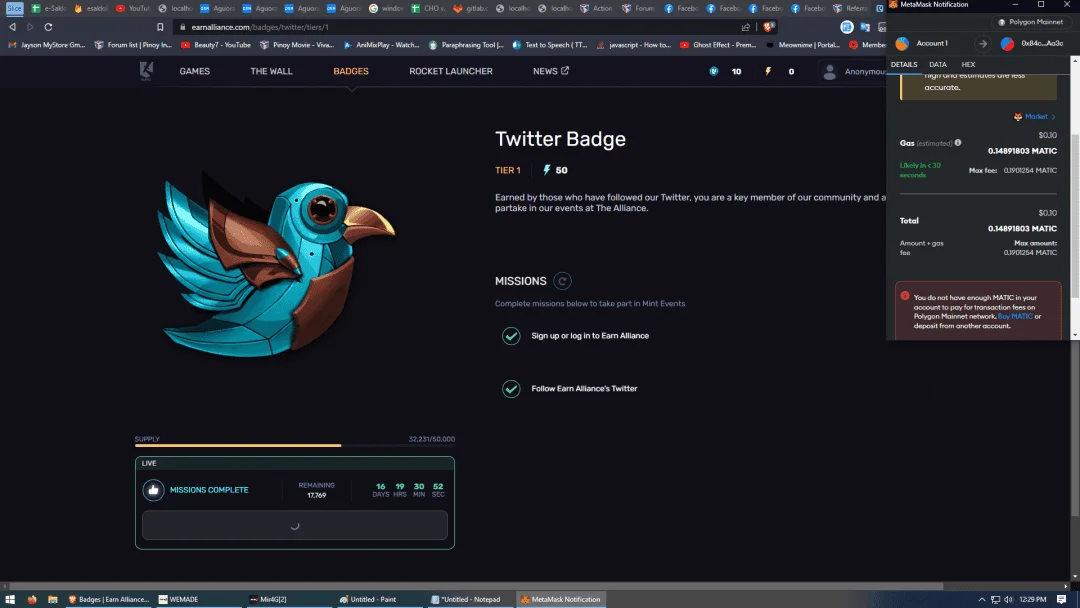Open the Polygon Mainnet network selector
This screenshot has width=1080, height=608.
(x=1030, y=22)
